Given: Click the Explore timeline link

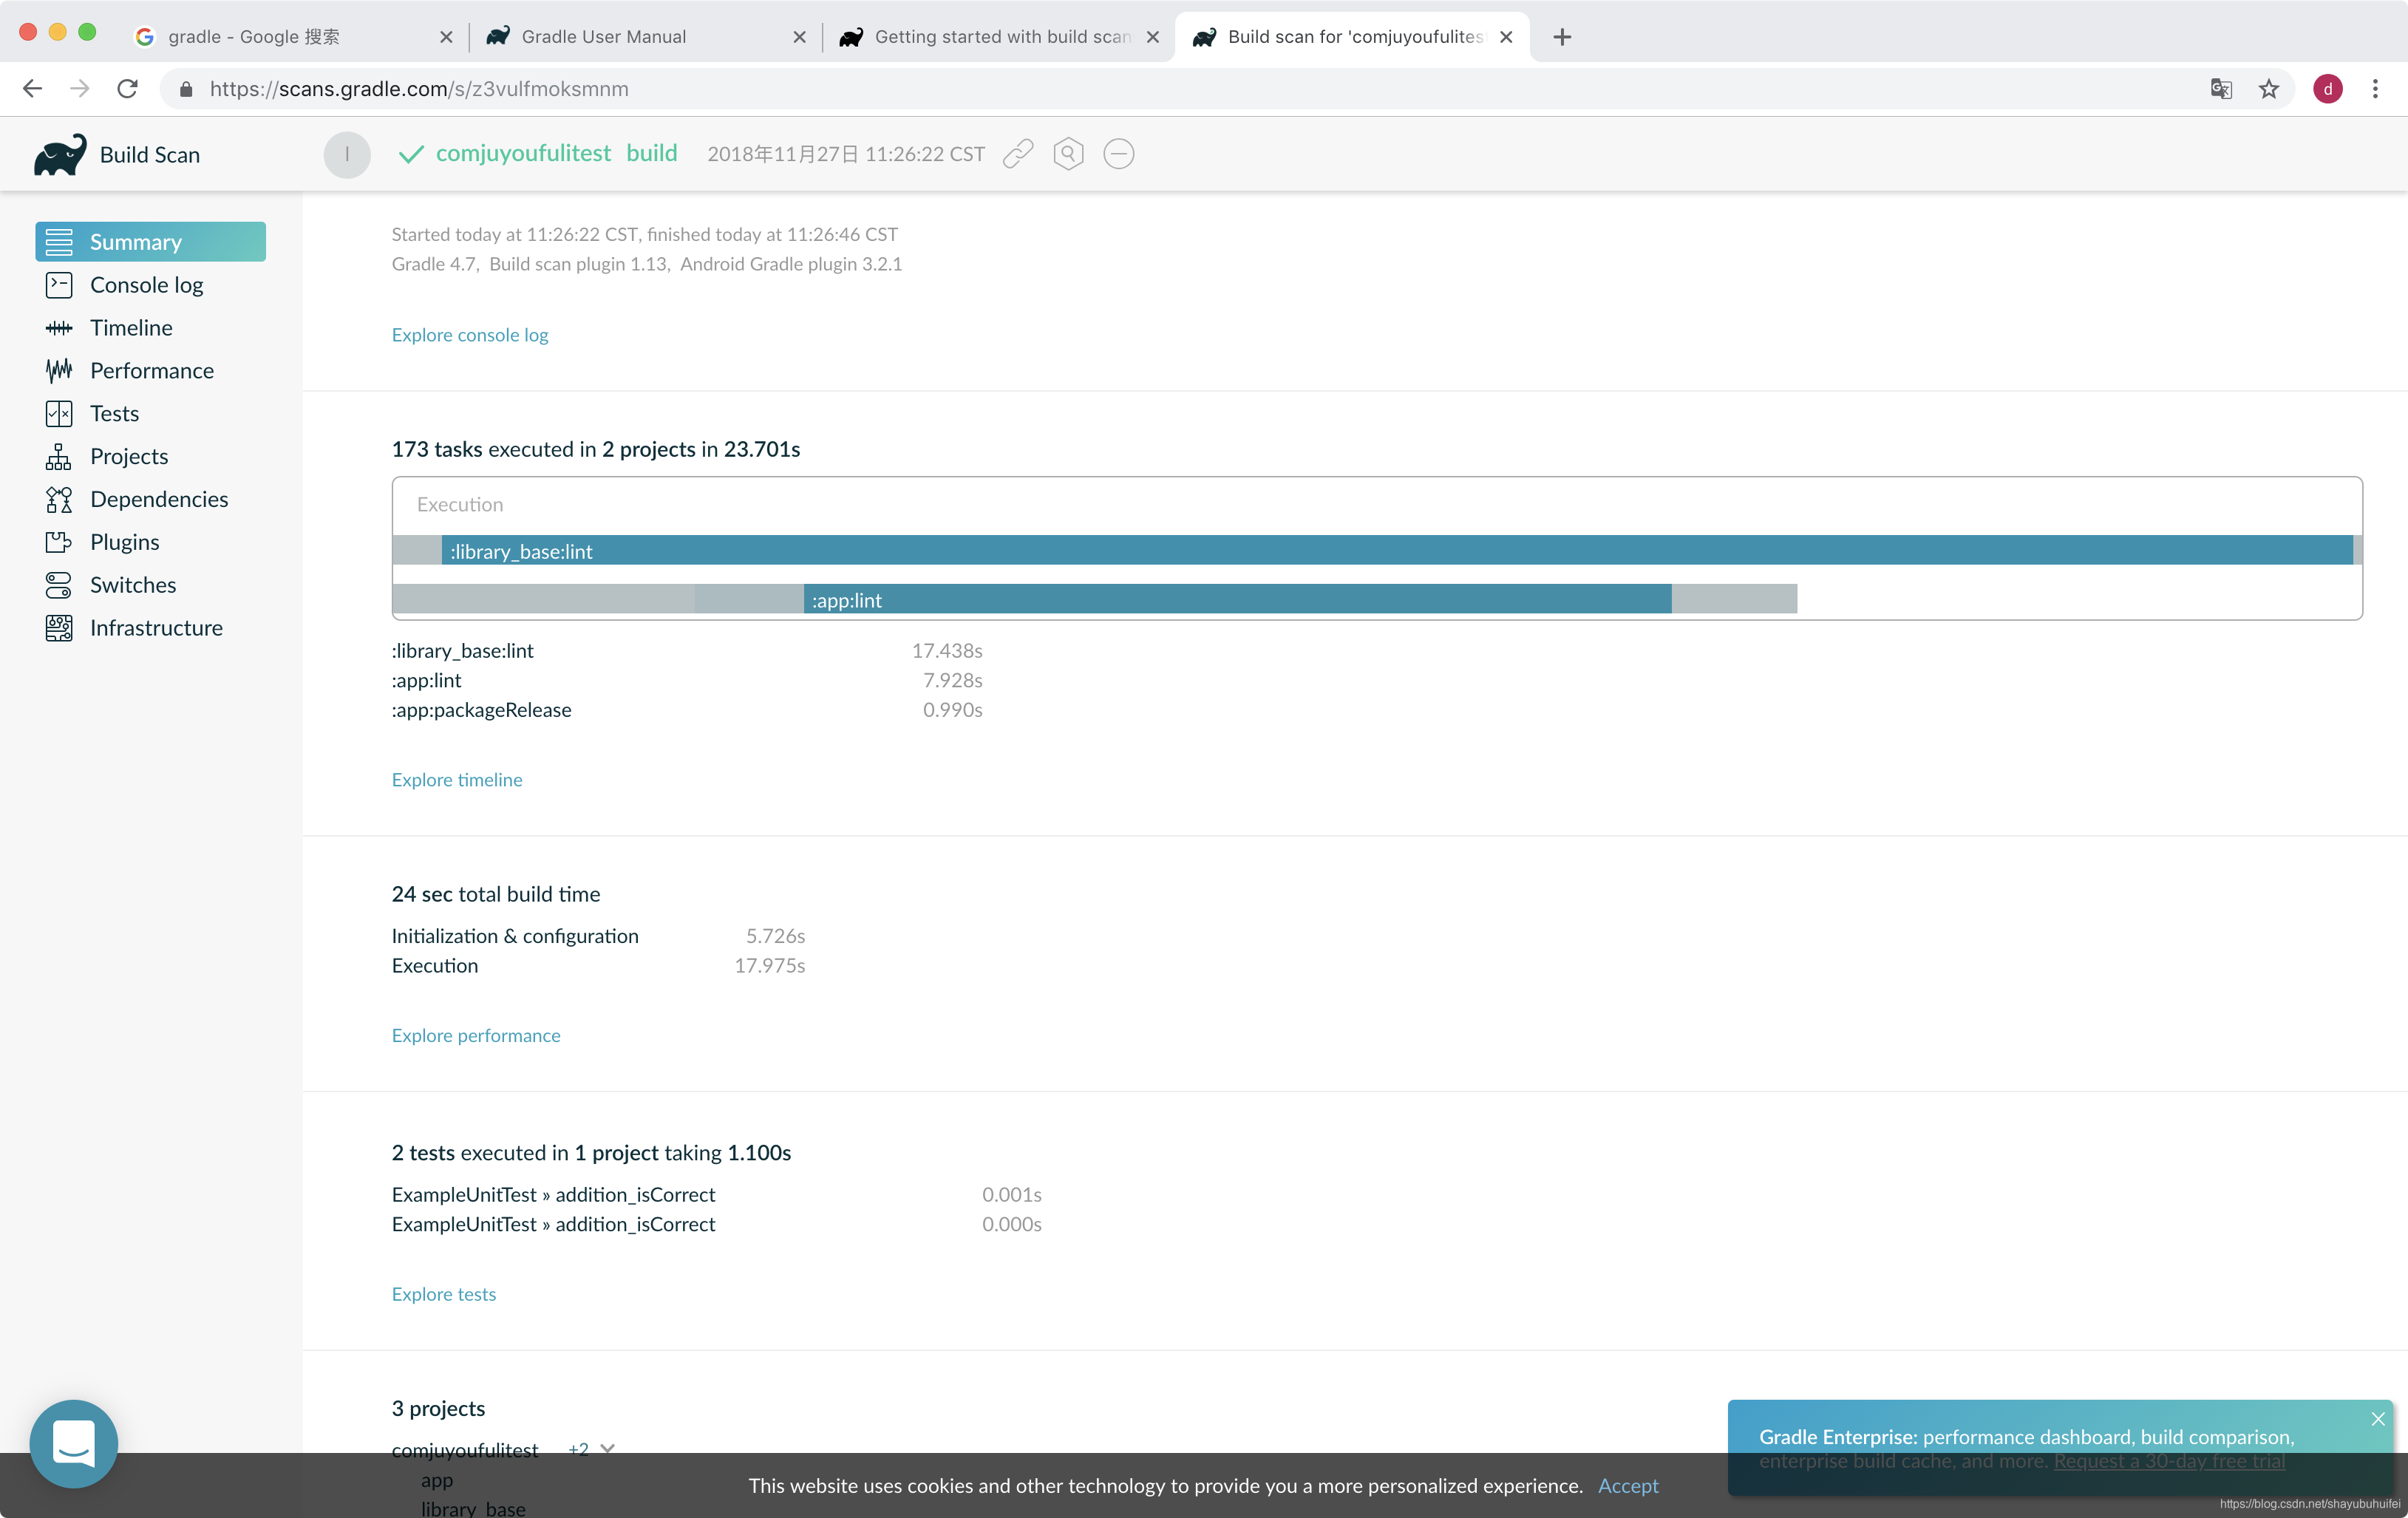Looking at the screenshot, I should pyautogui.click(x=457, y=780).
